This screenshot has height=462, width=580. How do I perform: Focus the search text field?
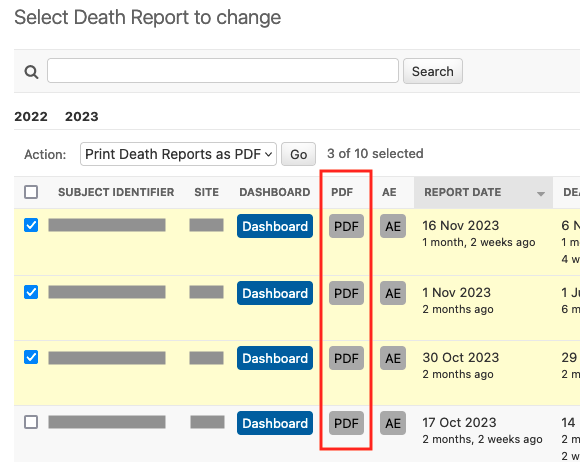[x=223, y=70]
